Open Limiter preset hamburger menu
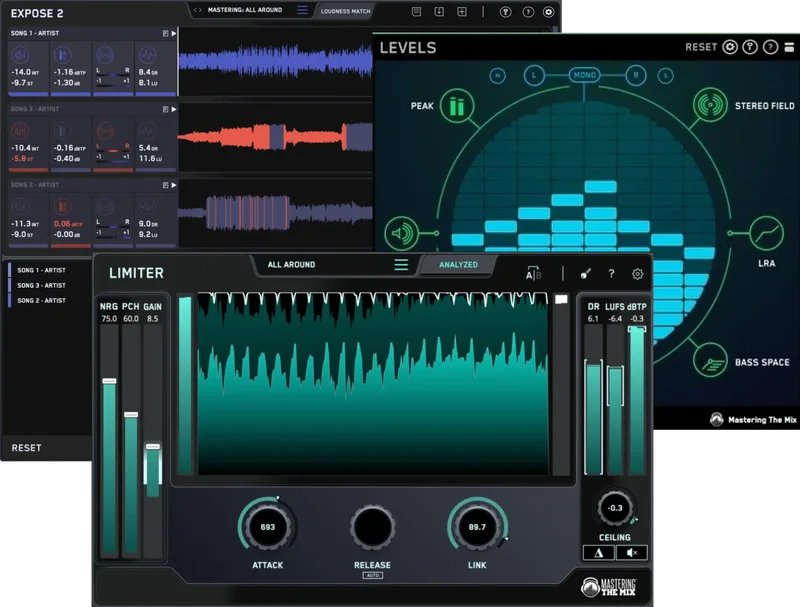This screenshot has width=800, height=607. tap(401, 265)
